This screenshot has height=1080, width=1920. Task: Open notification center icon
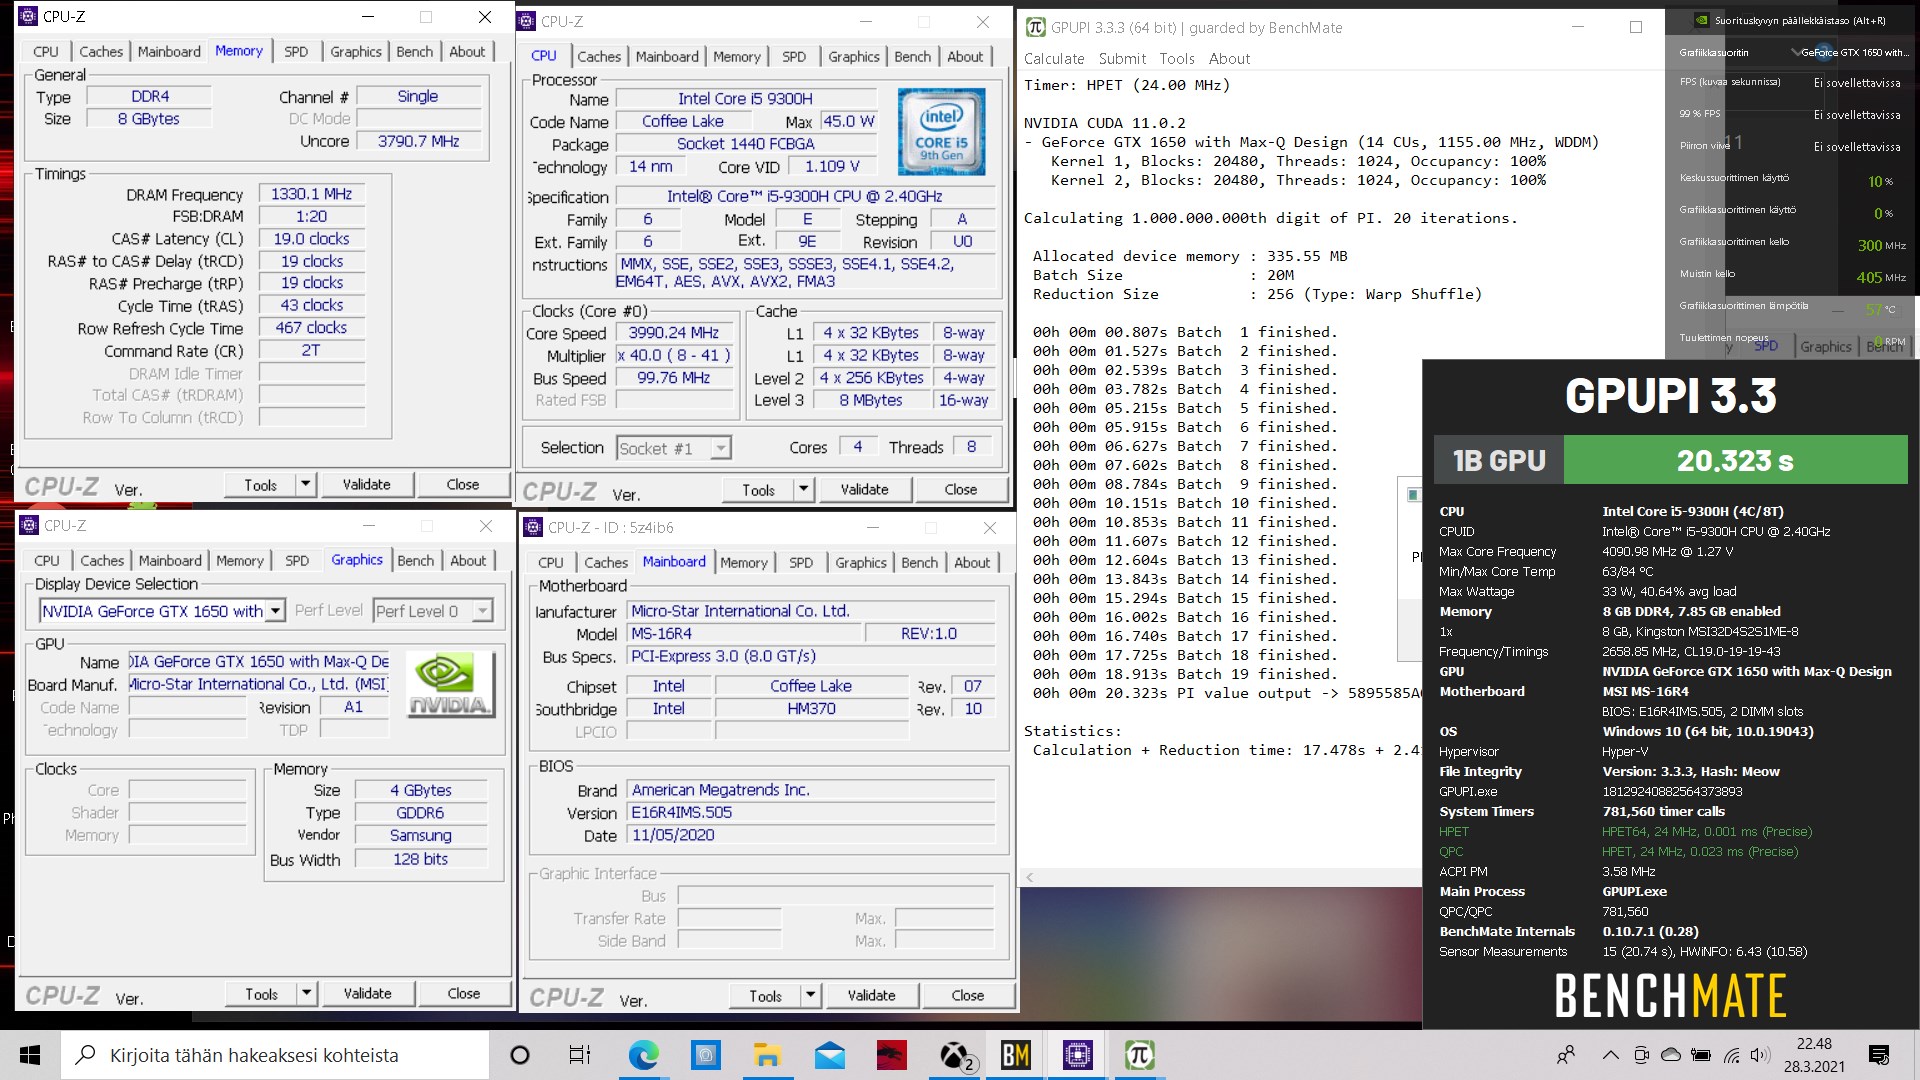(x=1879, y=1055)
